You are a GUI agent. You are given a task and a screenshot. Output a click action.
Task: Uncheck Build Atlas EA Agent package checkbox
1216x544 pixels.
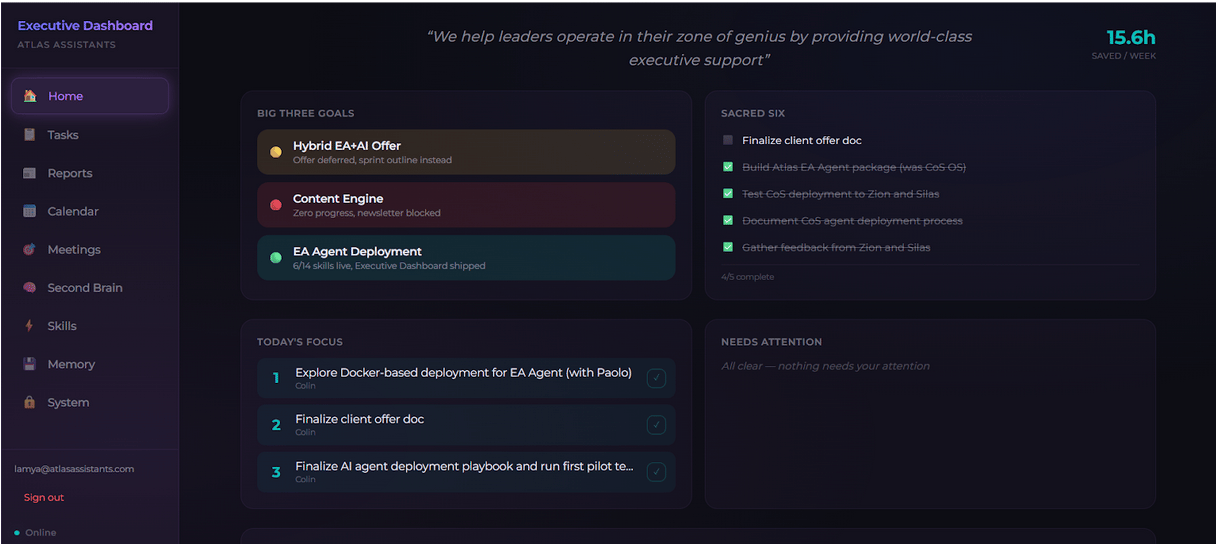pyautogui.click(x=728, y=167)
